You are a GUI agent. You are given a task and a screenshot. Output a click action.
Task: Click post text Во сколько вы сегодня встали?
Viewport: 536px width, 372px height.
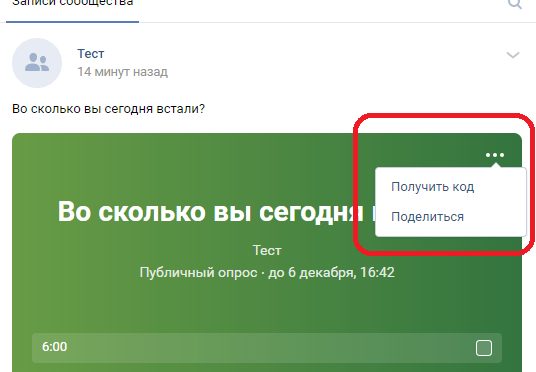tap(108, 109)
